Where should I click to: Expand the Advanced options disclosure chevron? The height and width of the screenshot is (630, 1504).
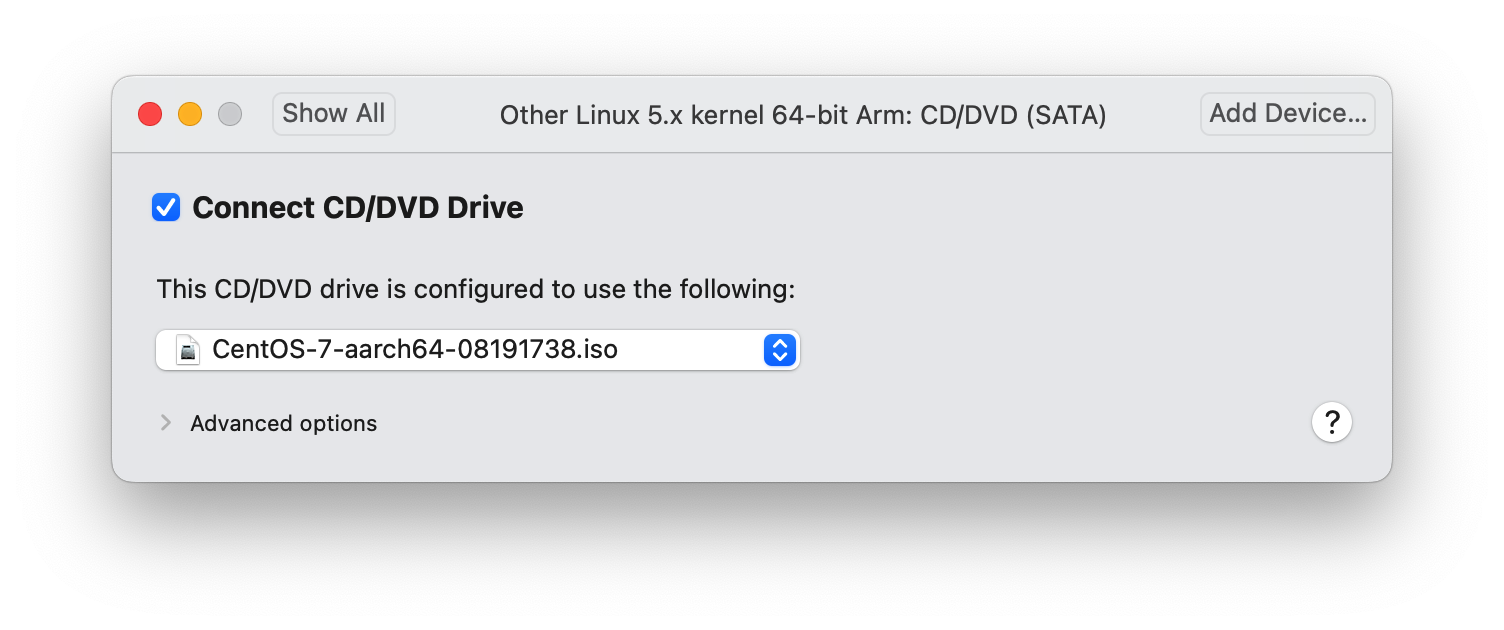point(166,423)
